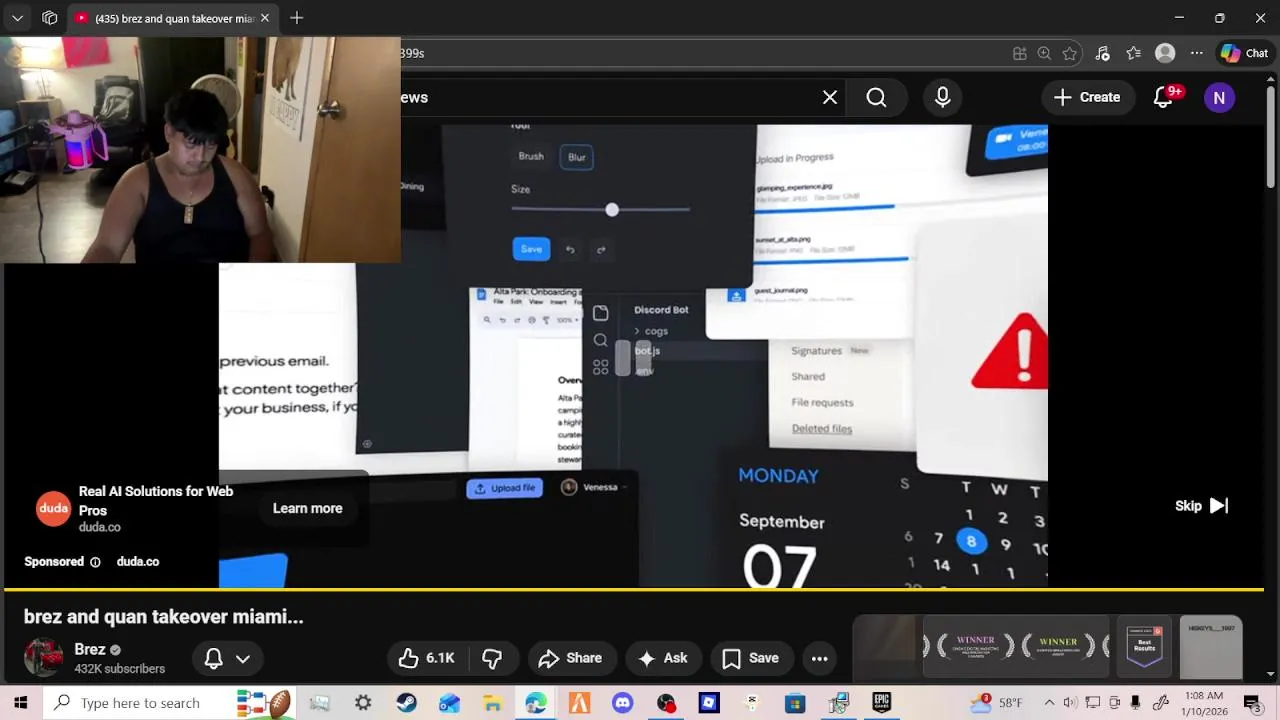Skip the advertisement
1280x720 pixels.
coord(1201,506)
